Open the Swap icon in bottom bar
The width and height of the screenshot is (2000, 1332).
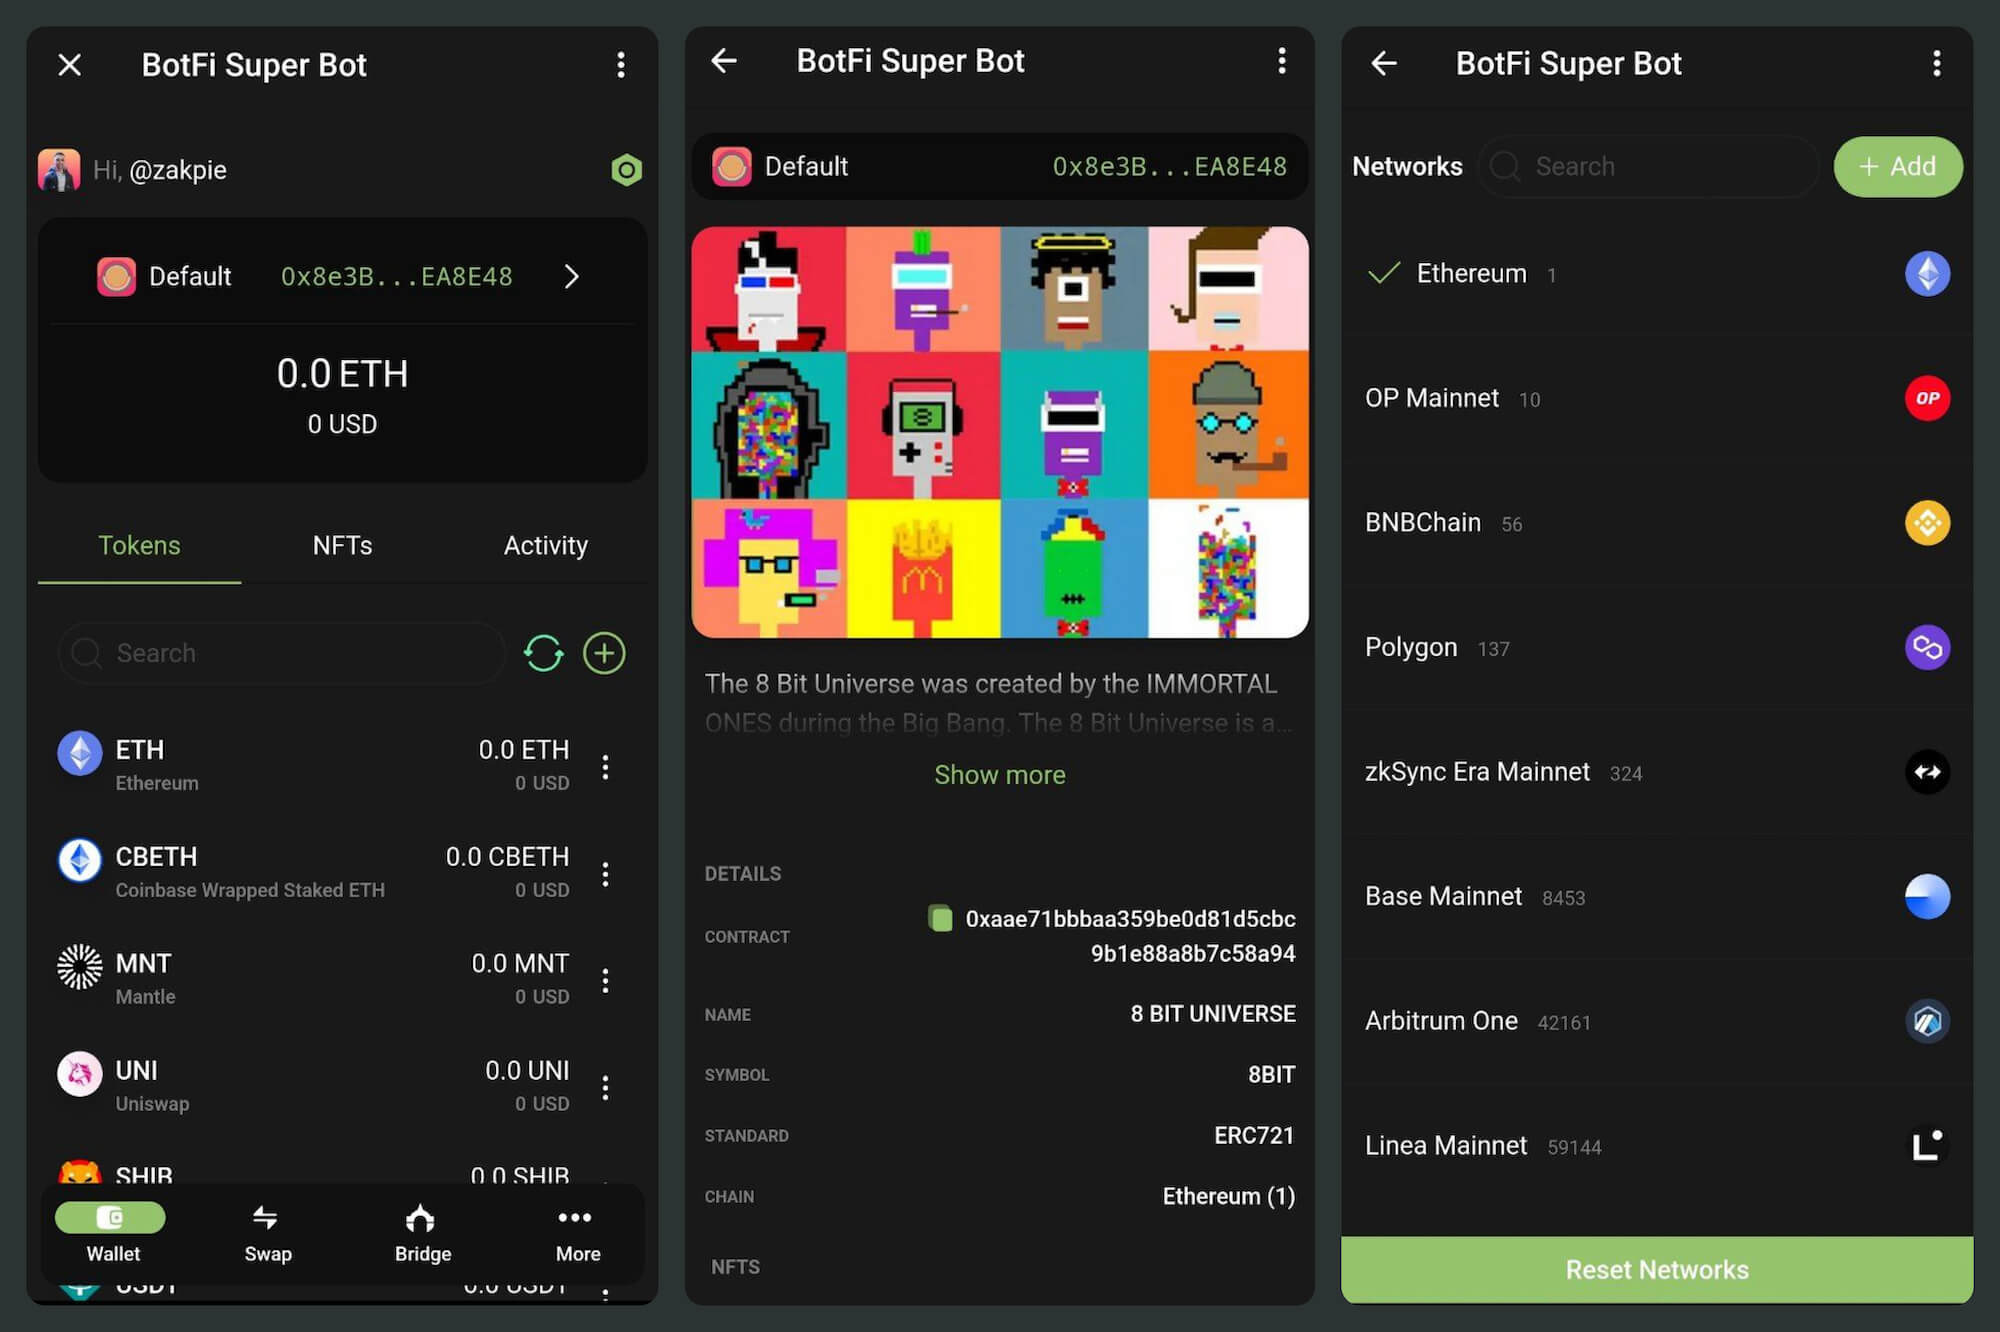(x=267, y=1232)
